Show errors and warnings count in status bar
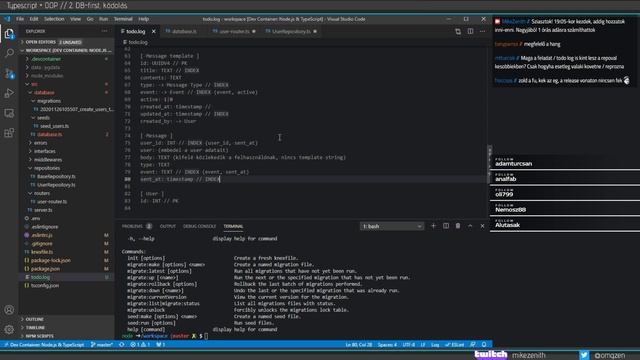Image resolution: width=640 pixels, height=360 pixels. pyautogui.click(x=140, y=345)
